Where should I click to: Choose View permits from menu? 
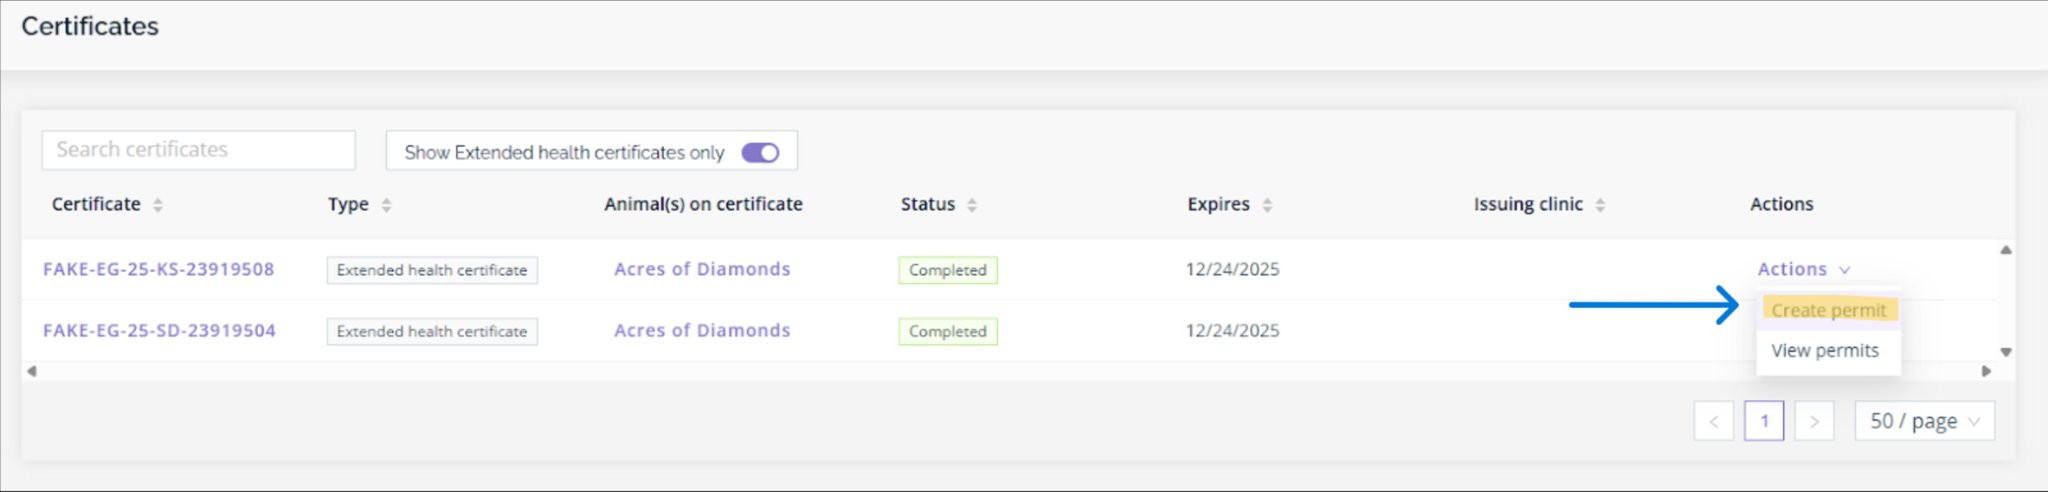1825,351
